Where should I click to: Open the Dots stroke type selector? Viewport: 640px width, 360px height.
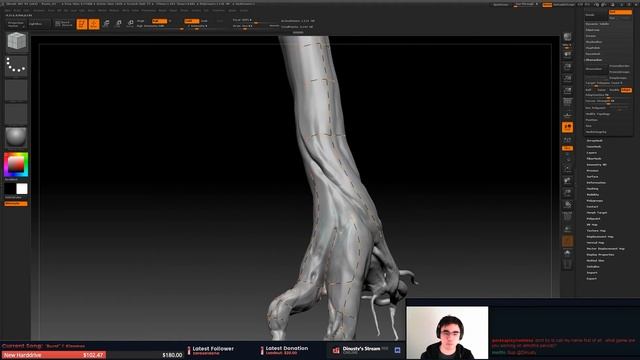[17, 66]
